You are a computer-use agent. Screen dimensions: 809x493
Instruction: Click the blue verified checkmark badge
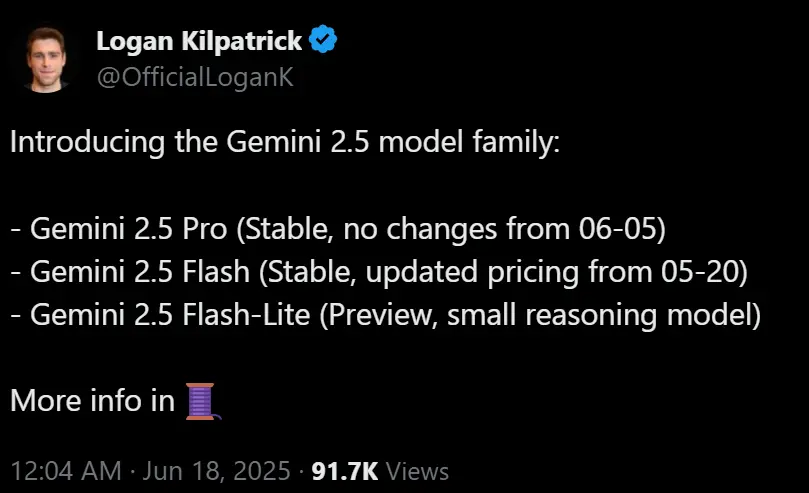(323, 39)
